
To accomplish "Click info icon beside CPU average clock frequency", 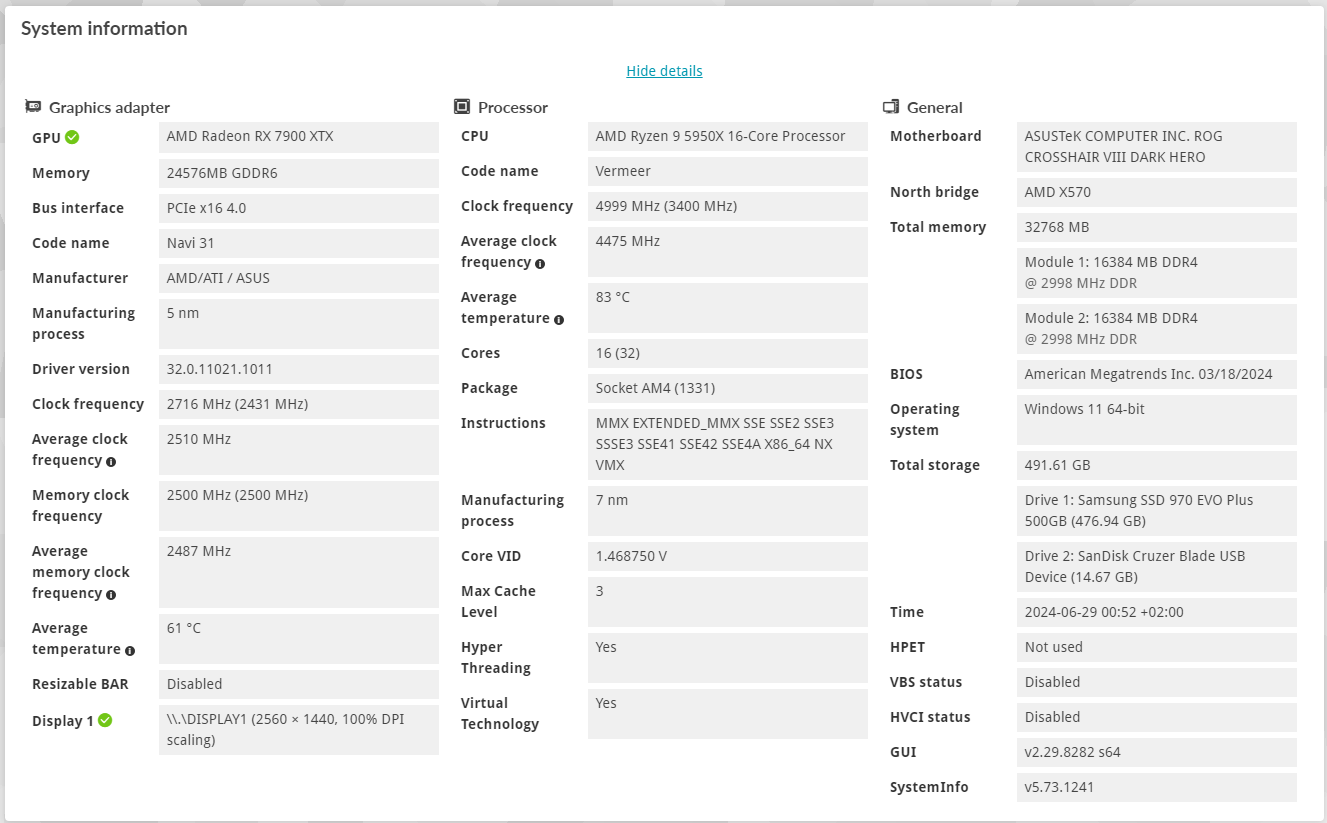I will (x=540, y=263).
